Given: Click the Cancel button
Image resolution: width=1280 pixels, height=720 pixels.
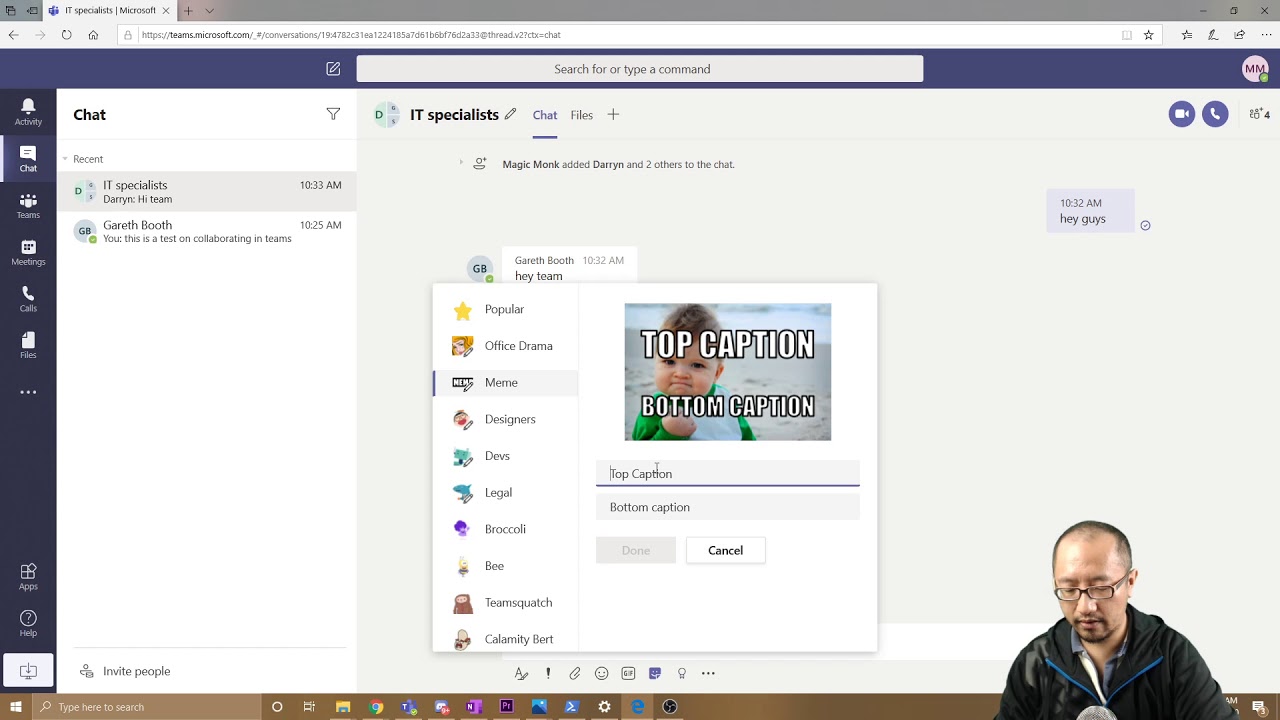Looking at the screenshot, I should click(726, 550).
